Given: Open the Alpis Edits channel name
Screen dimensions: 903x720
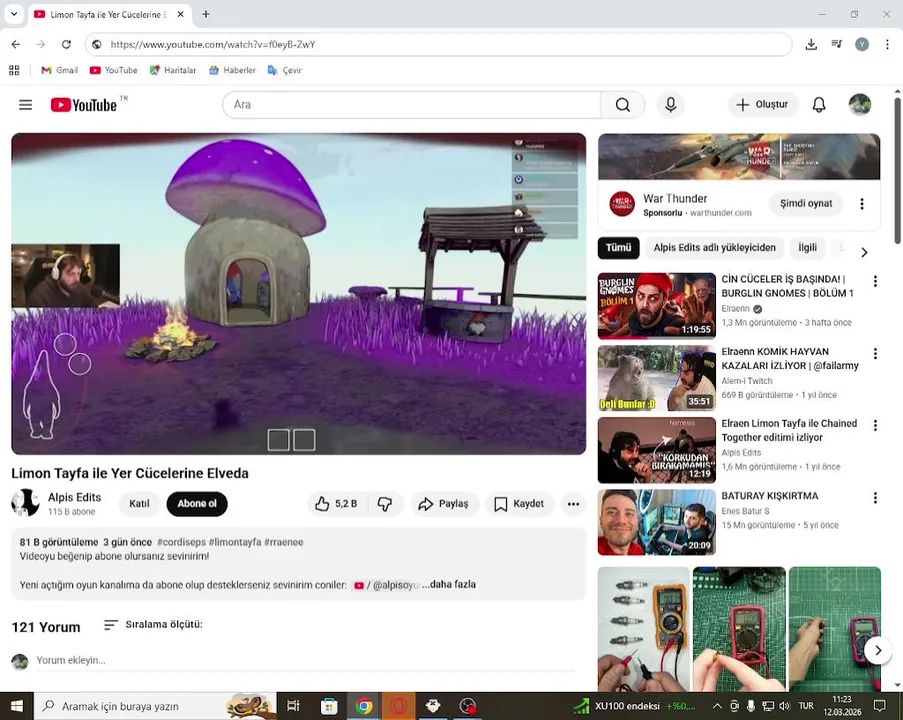Looking at the screenshot, I should (x=74, y=497).
